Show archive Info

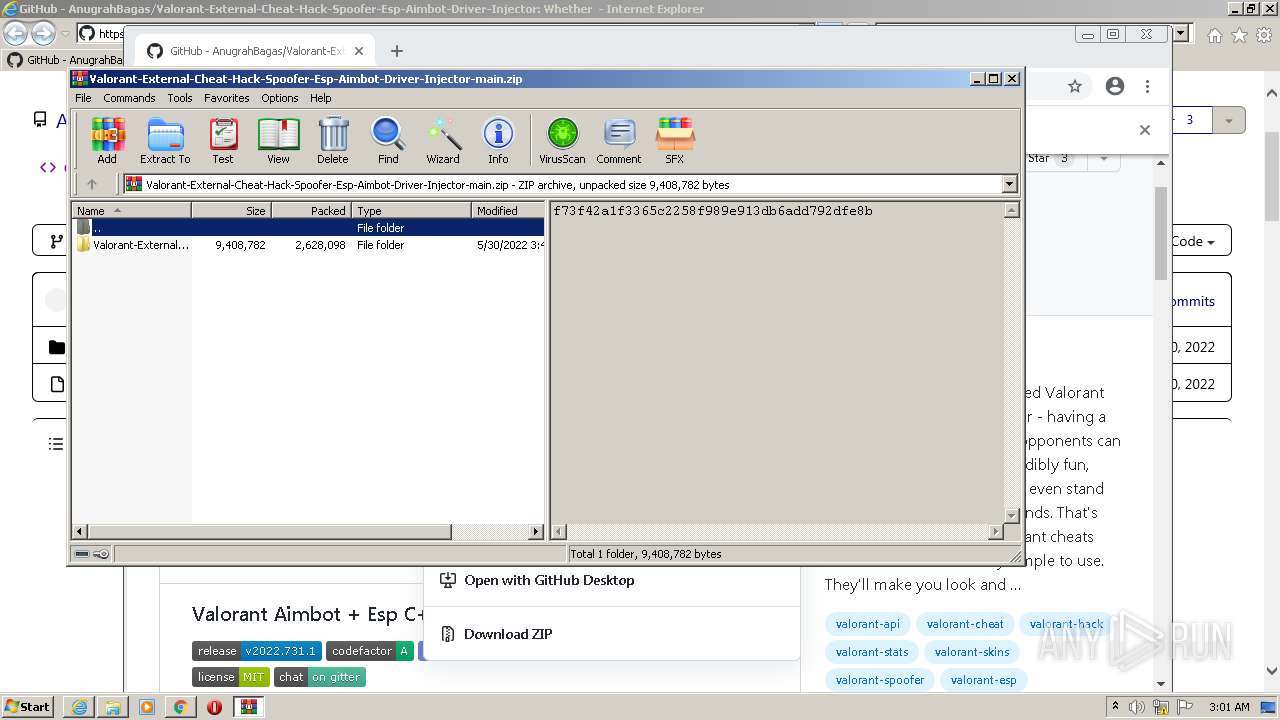coord(498,140)
